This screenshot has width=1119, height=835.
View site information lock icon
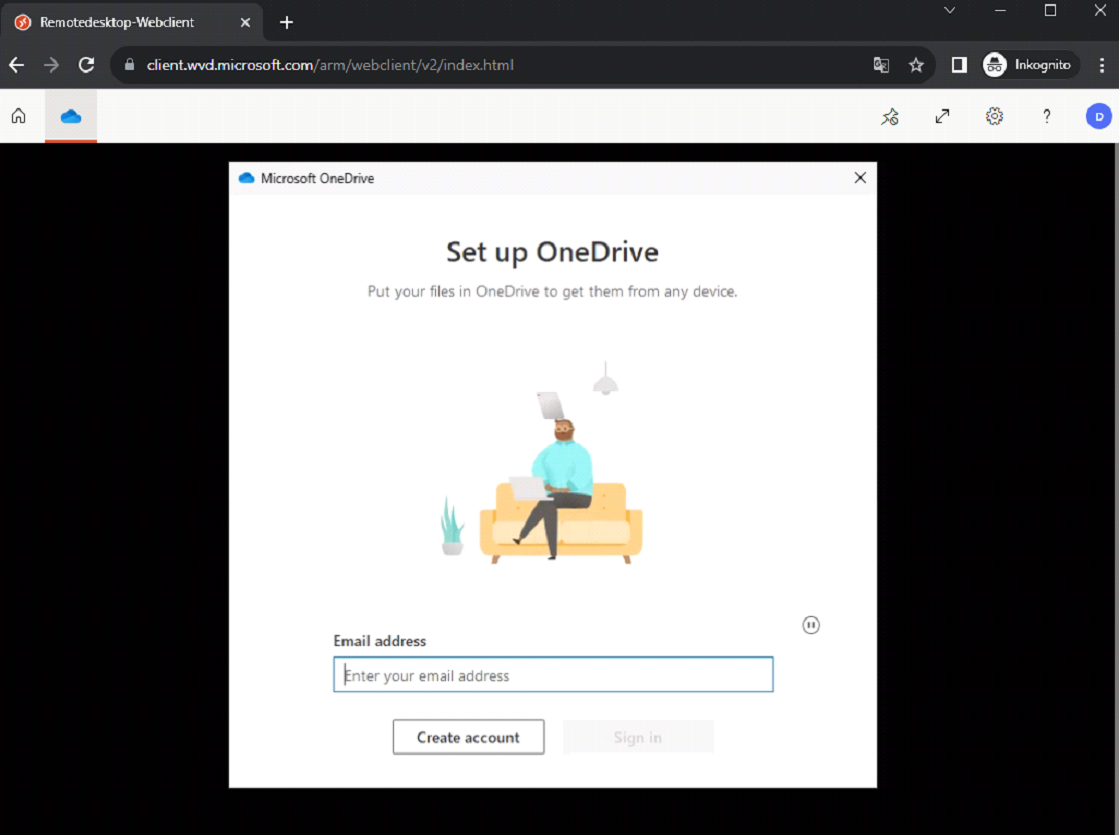129,65
